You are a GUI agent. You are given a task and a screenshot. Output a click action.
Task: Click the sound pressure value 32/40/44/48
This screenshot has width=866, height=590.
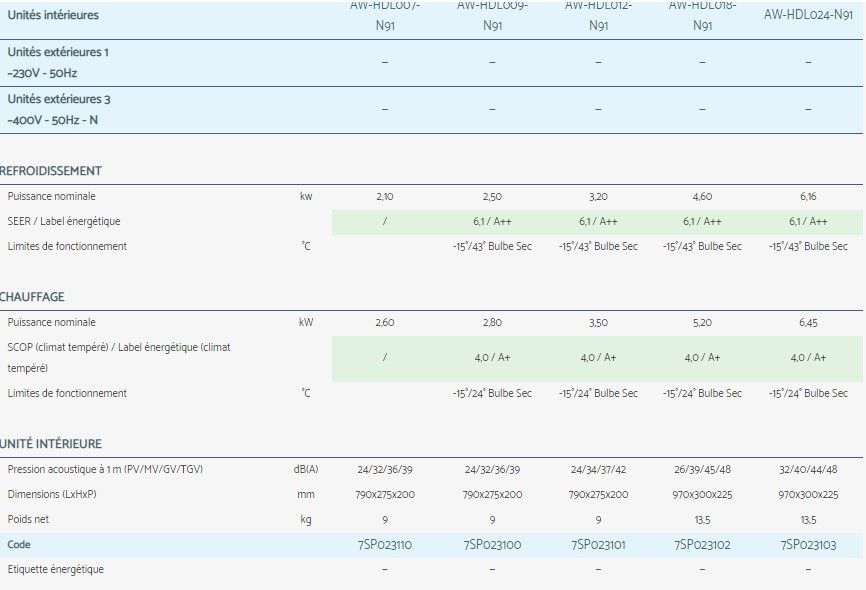(808, 469)
